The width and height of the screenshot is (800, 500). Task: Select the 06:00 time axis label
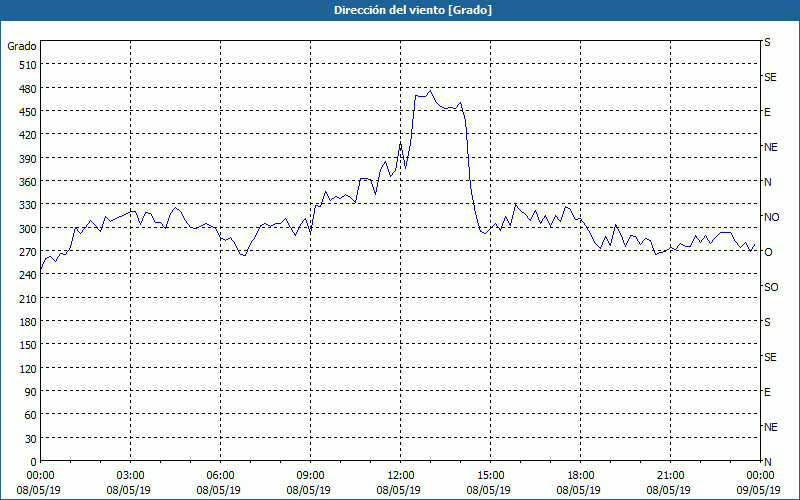click(x=220, y=476)
